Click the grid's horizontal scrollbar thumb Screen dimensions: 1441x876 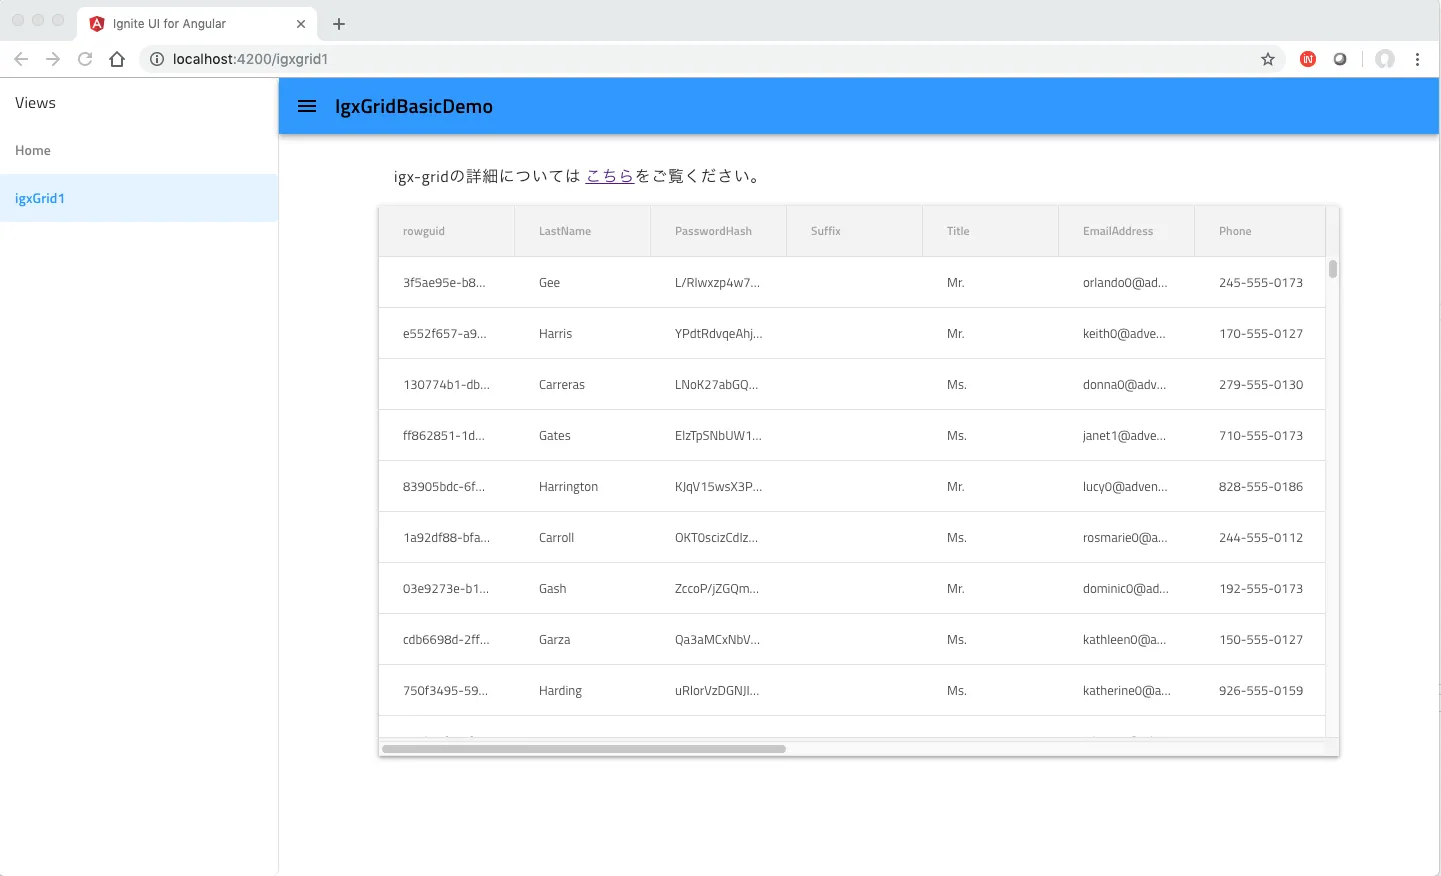583,748
